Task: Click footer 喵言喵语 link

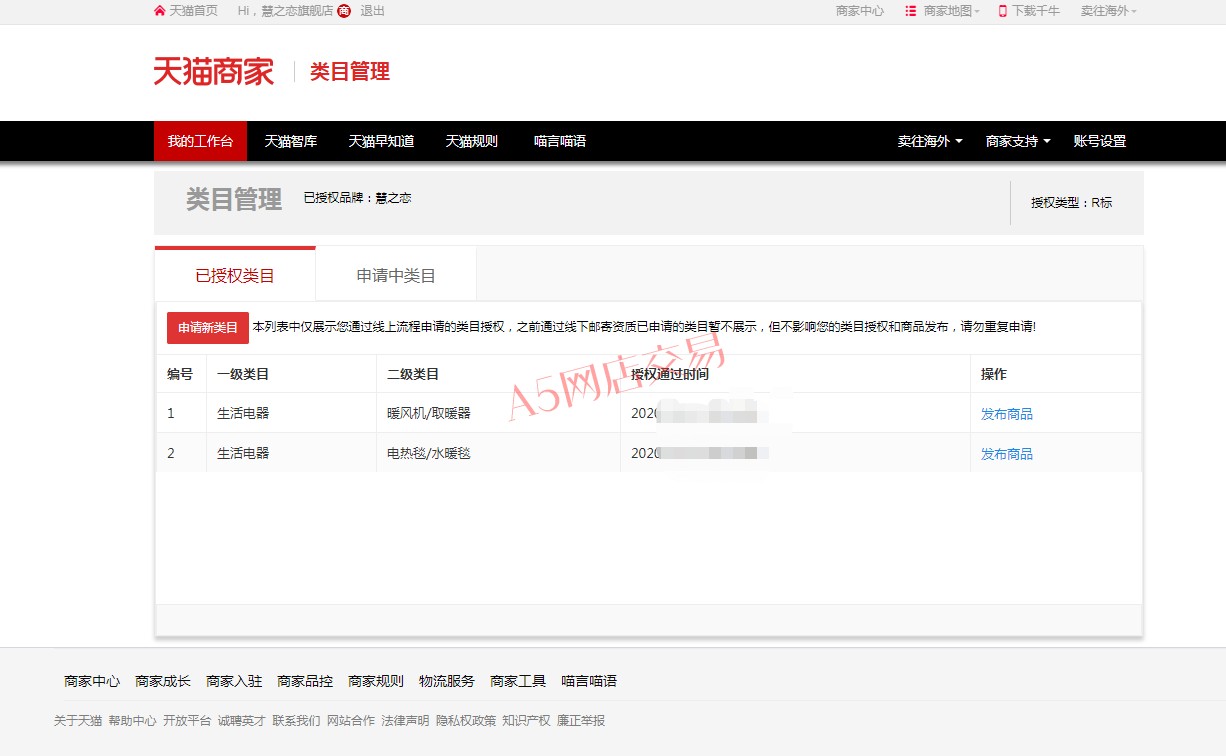Action: click(x=589, y=681)
